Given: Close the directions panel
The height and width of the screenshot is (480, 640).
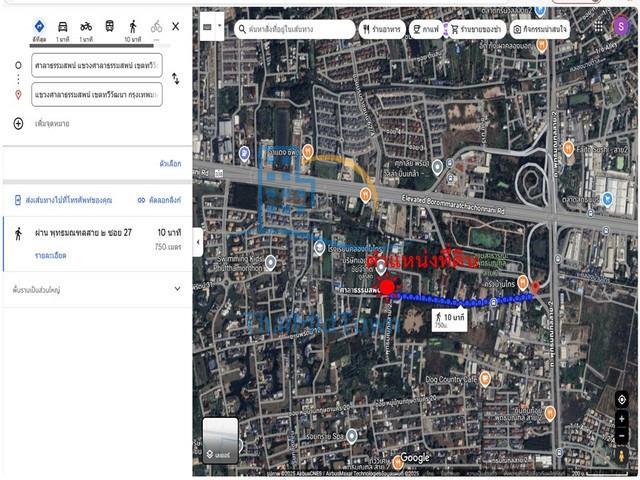Looking at the screenshot, I should click(x=176, y=27).
